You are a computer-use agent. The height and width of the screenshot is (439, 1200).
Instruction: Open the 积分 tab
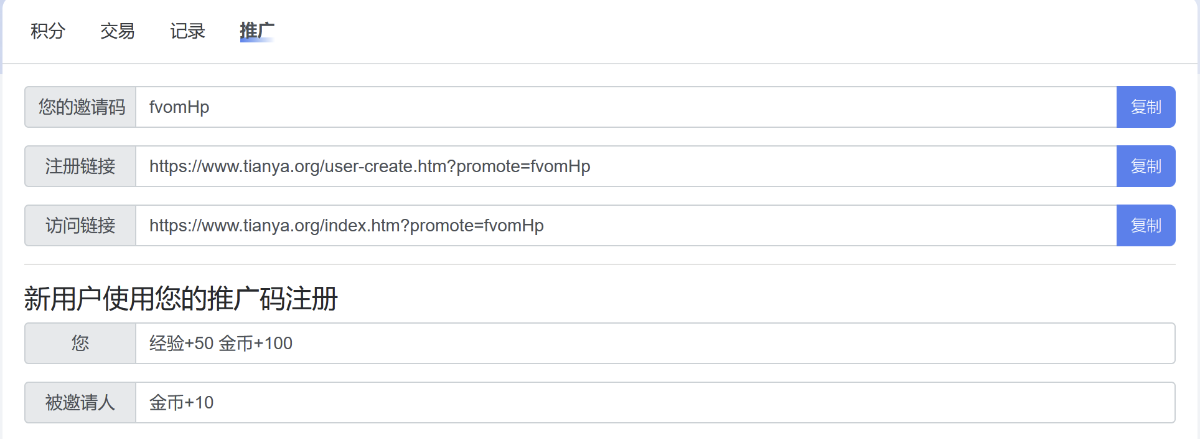coord(47,31)
